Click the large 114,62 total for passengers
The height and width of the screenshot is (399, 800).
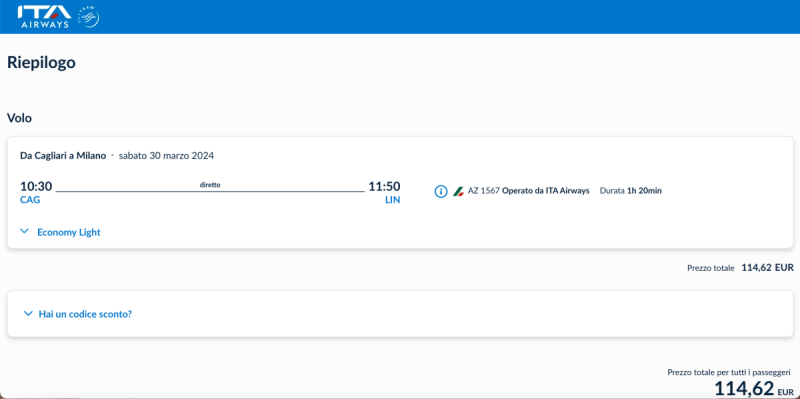(x=754, y=389)
